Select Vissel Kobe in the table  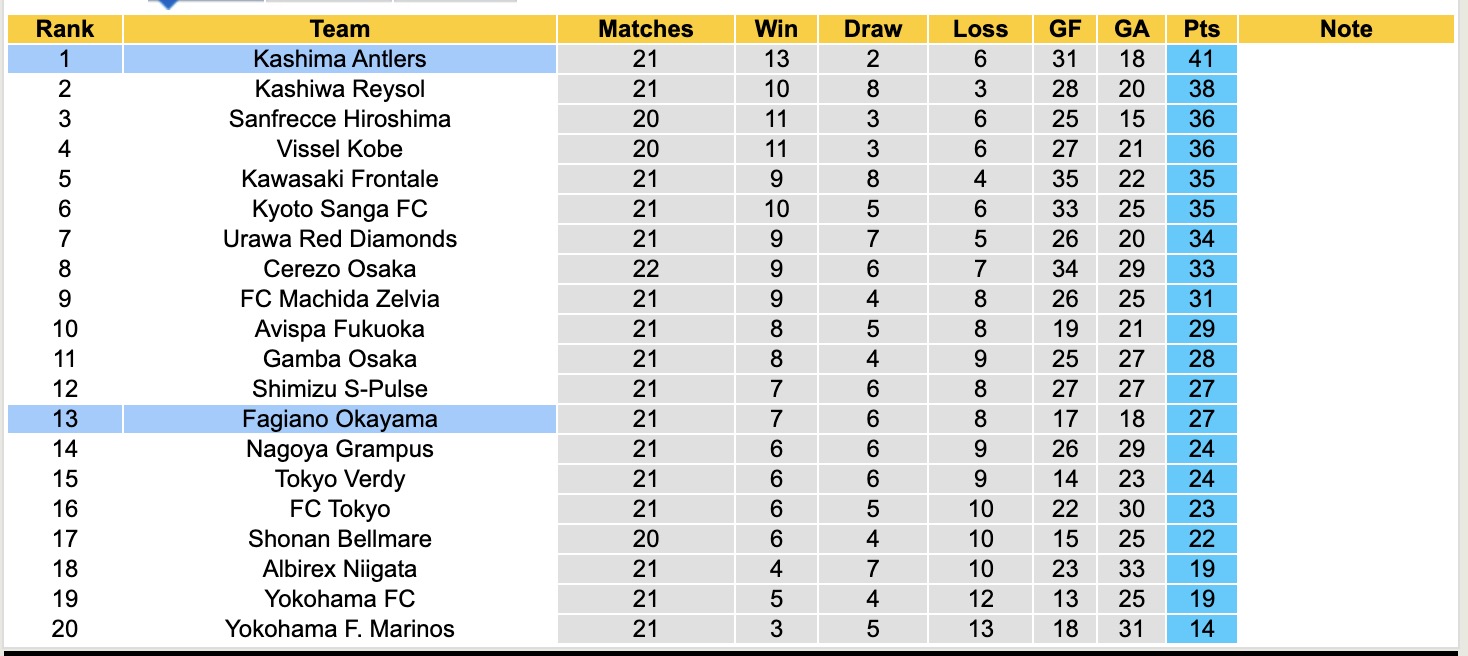pyautogui.click(x=340, y=149)
